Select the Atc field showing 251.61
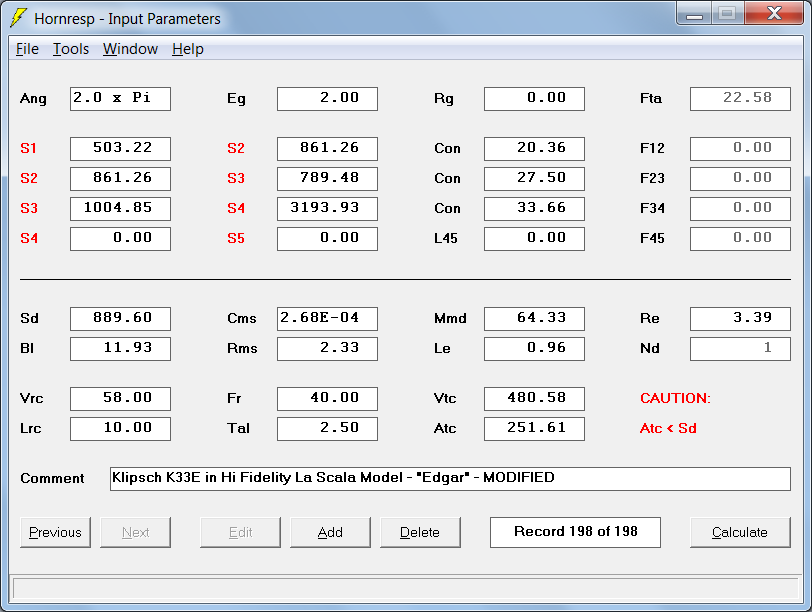Viewport: 812px width, 612px height. pos(534,429)
